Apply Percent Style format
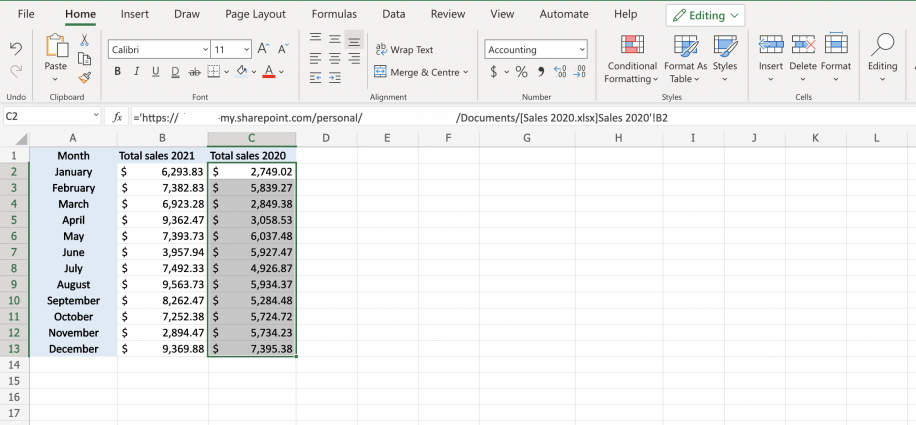 pos(521,72)
